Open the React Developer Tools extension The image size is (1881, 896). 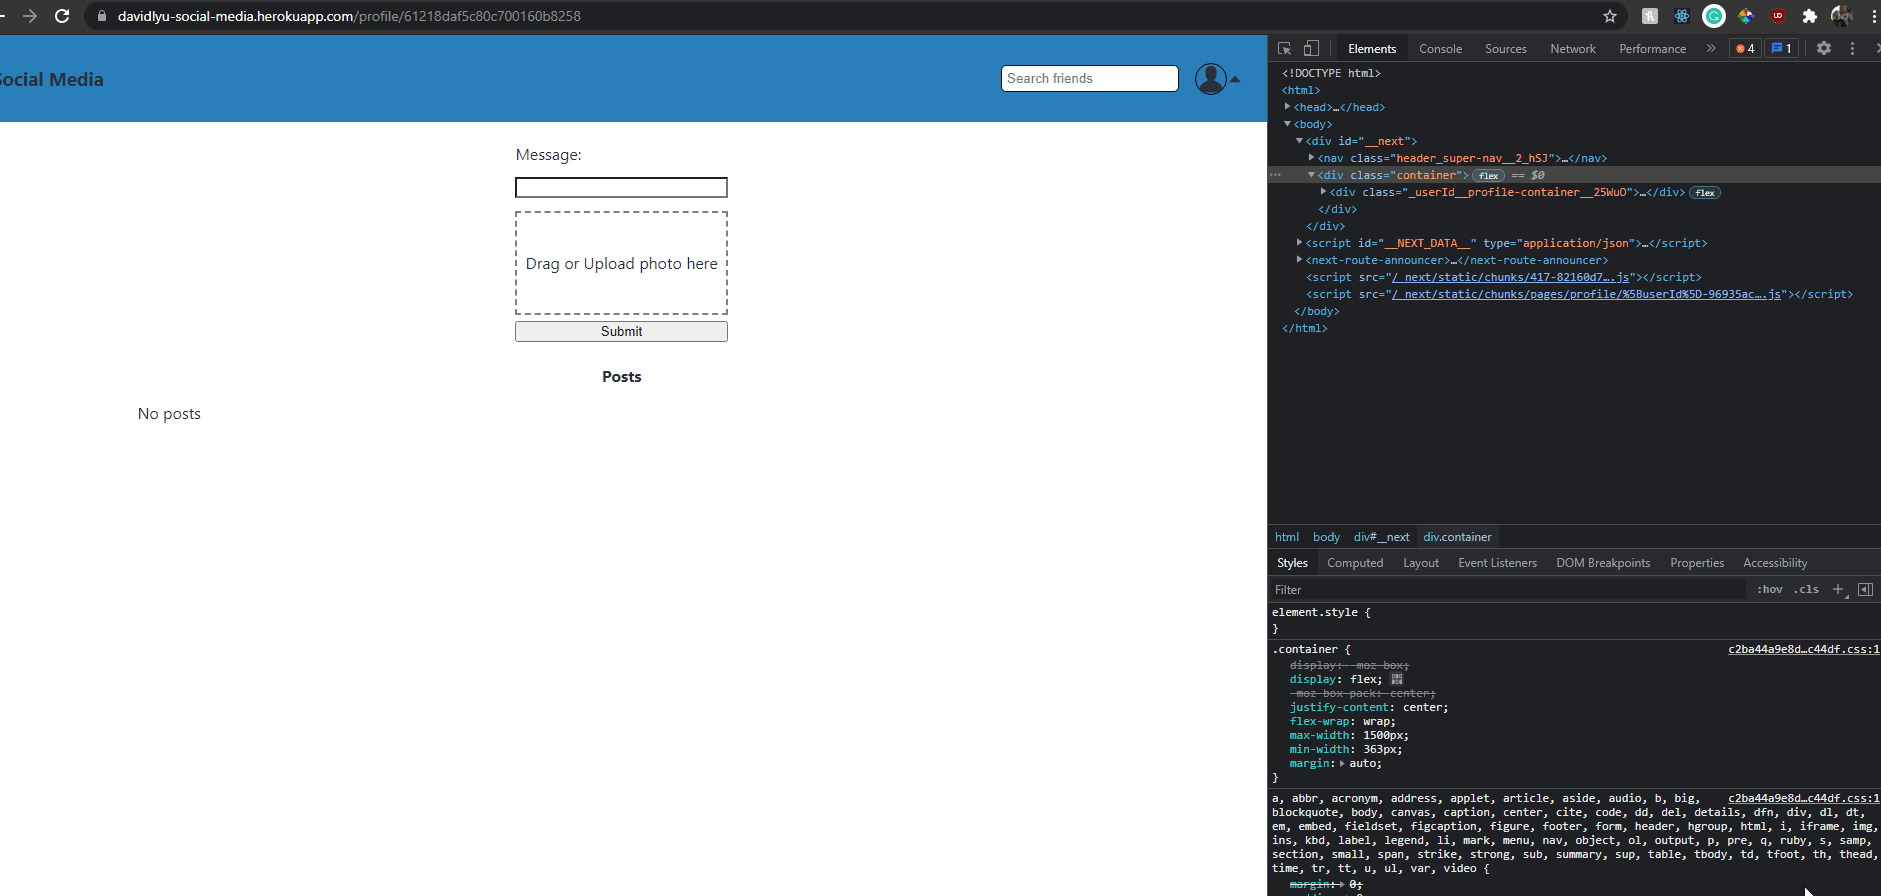coord(1682,16)
